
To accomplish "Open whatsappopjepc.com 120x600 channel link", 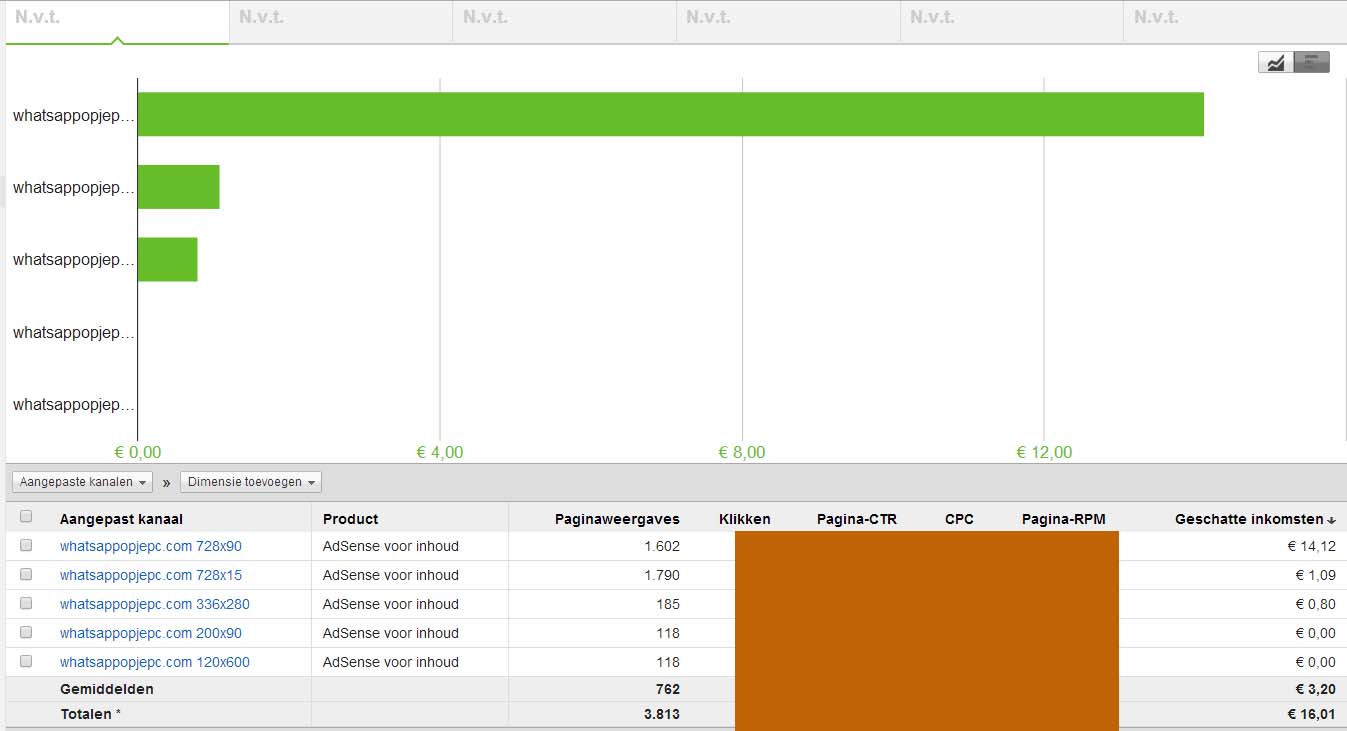I will pos(155,662).
